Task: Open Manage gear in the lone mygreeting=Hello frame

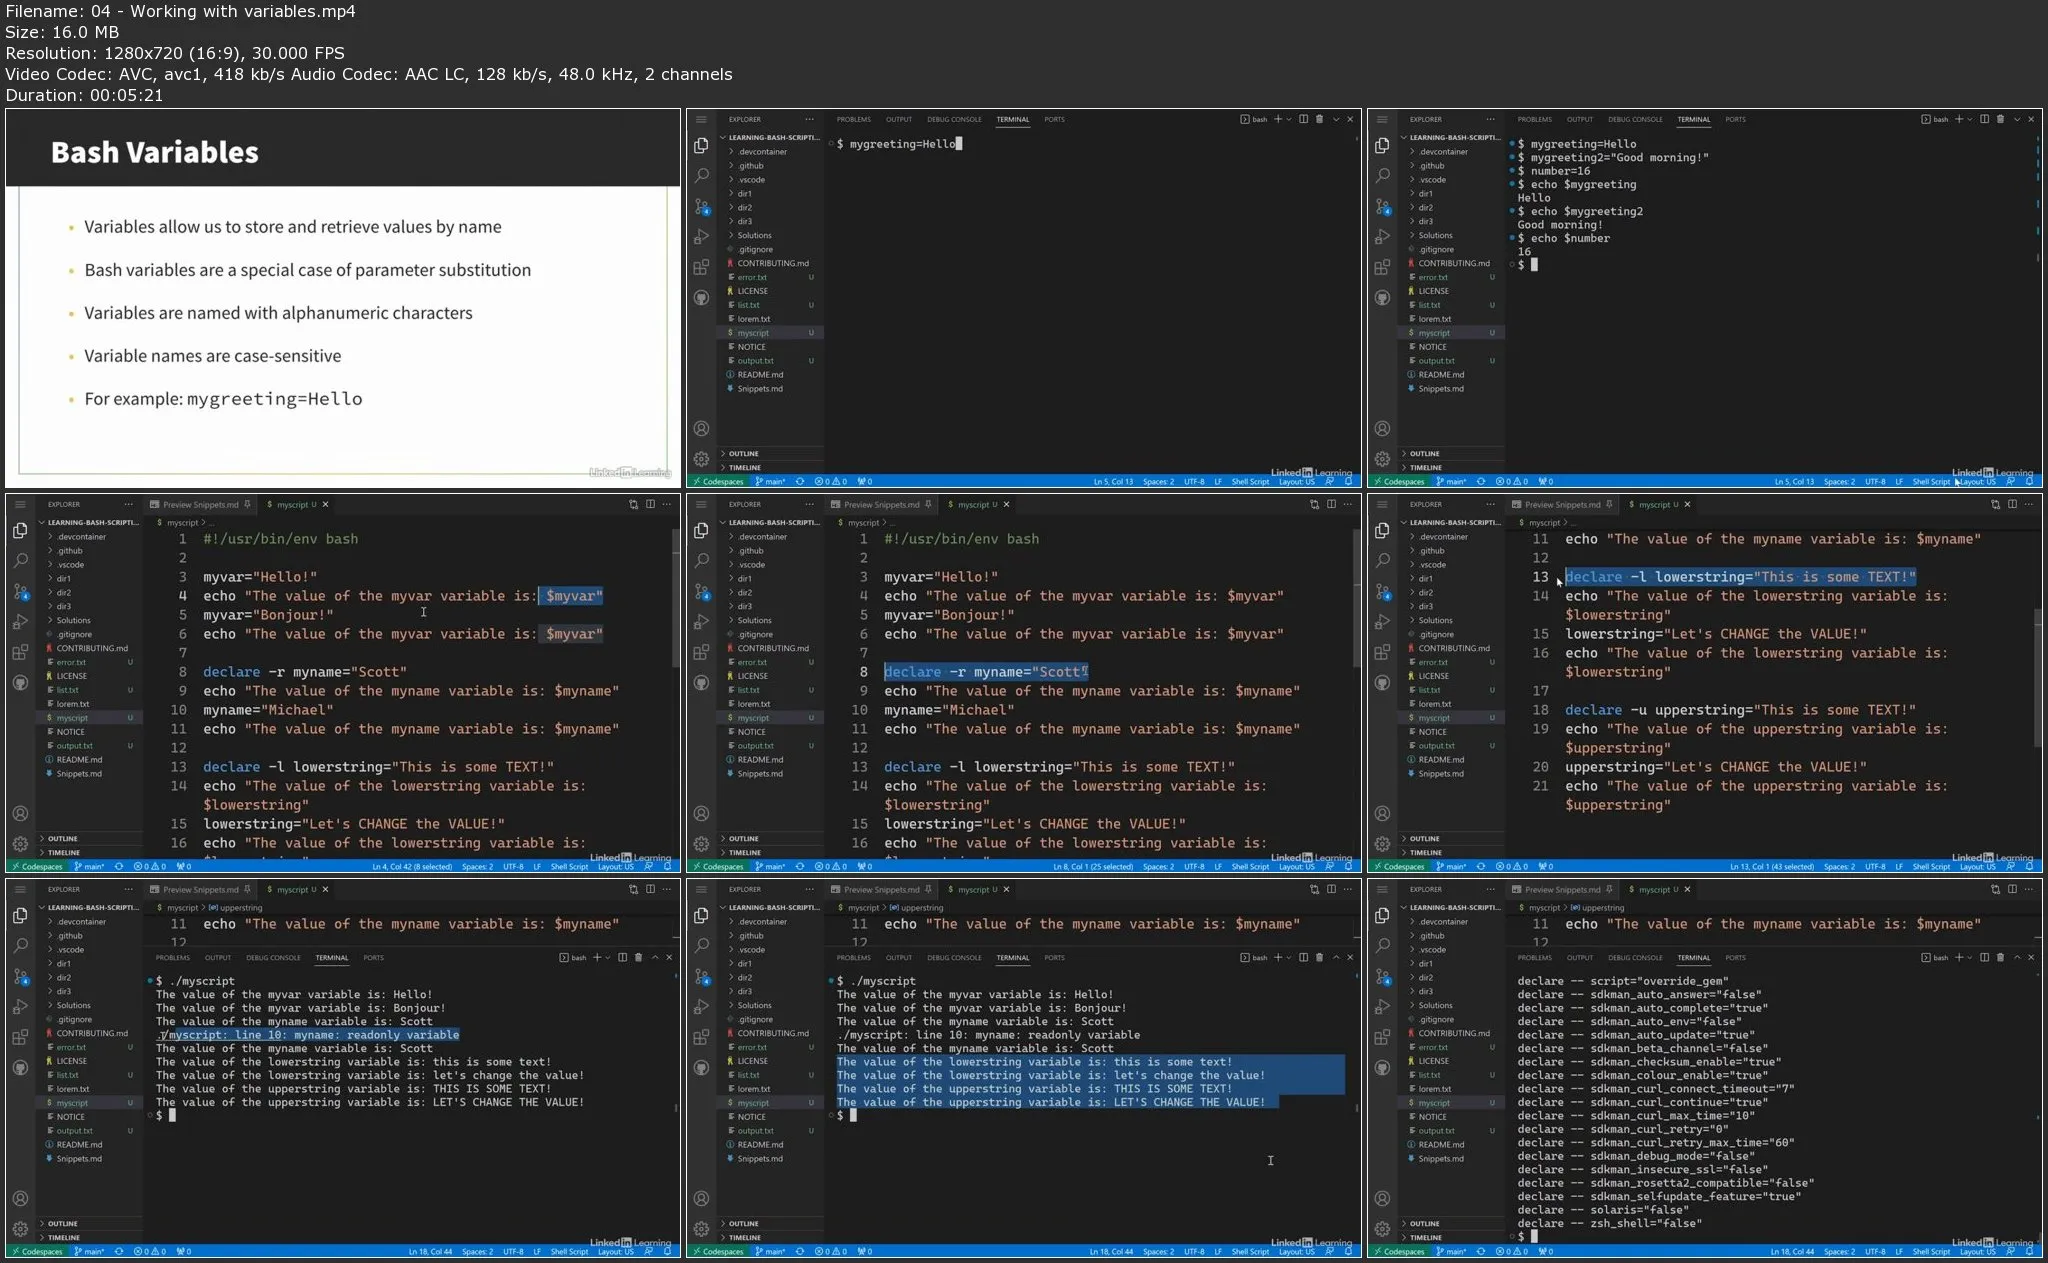Action: click(701, 459)
